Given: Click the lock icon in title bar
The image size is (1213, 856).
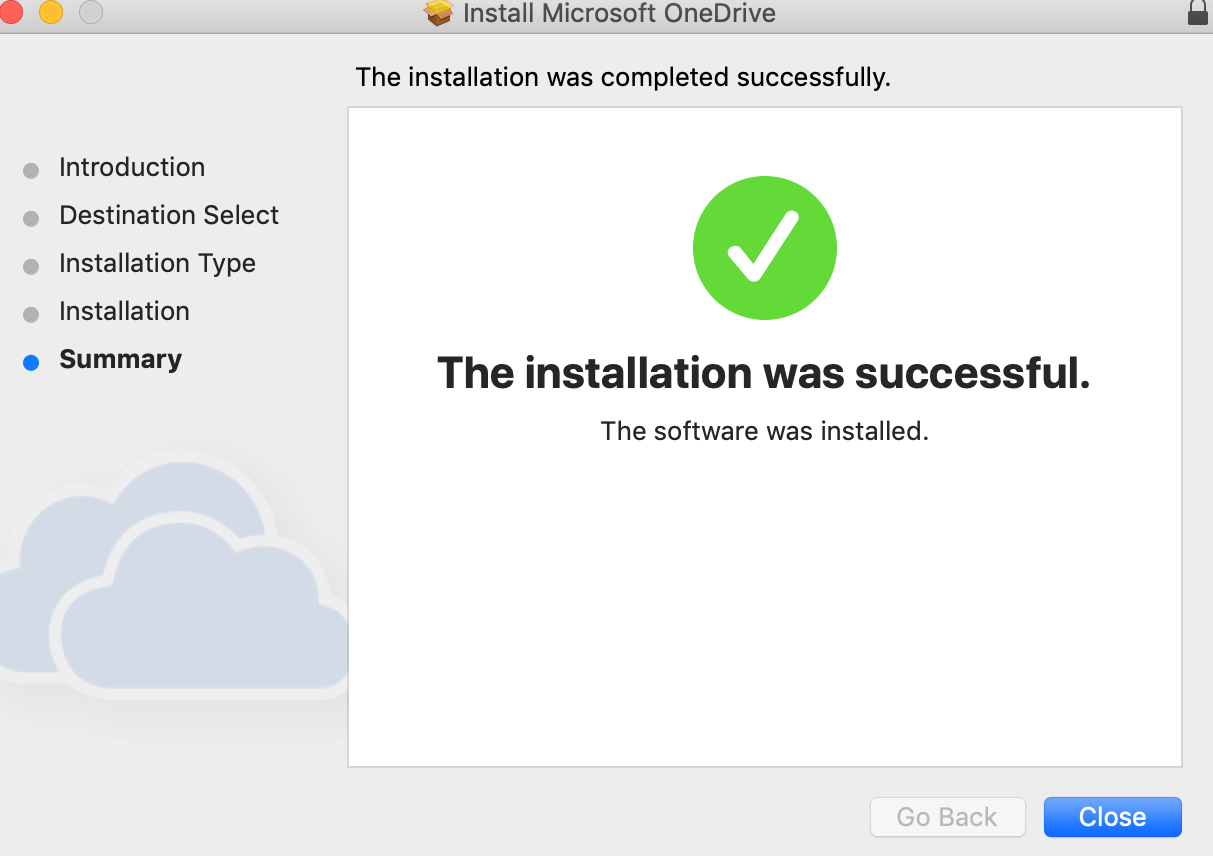Looking at the screenshot, I should 1197,13.
